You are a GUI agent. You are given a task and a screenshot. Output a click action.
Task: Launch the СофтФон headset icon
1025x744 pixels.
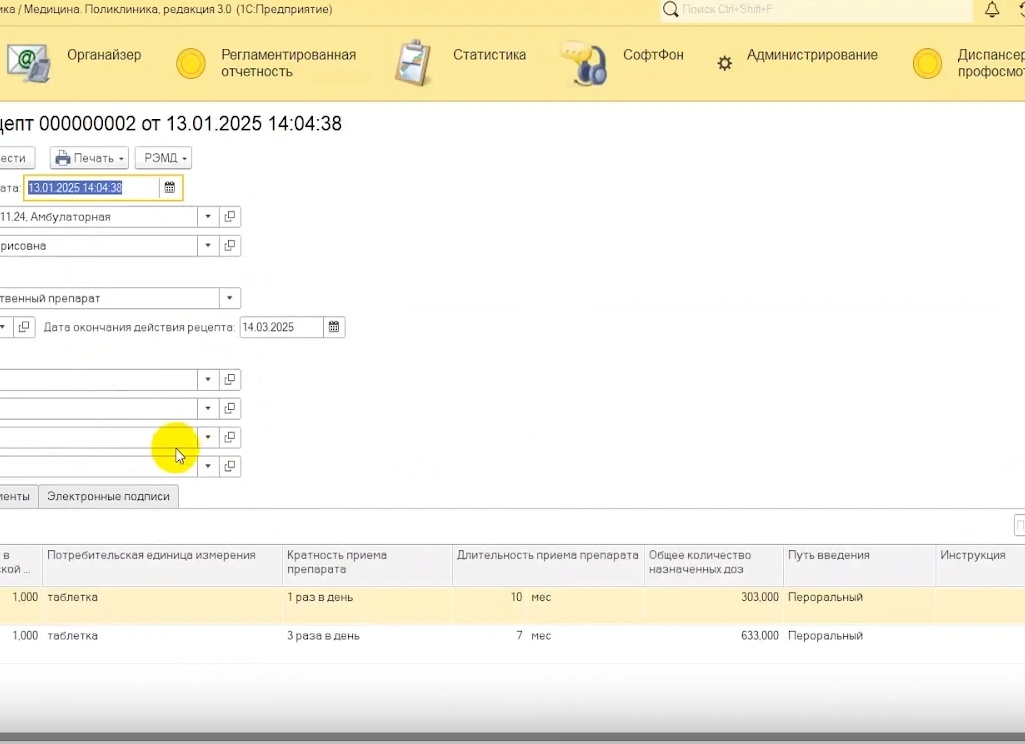point(584,63)
